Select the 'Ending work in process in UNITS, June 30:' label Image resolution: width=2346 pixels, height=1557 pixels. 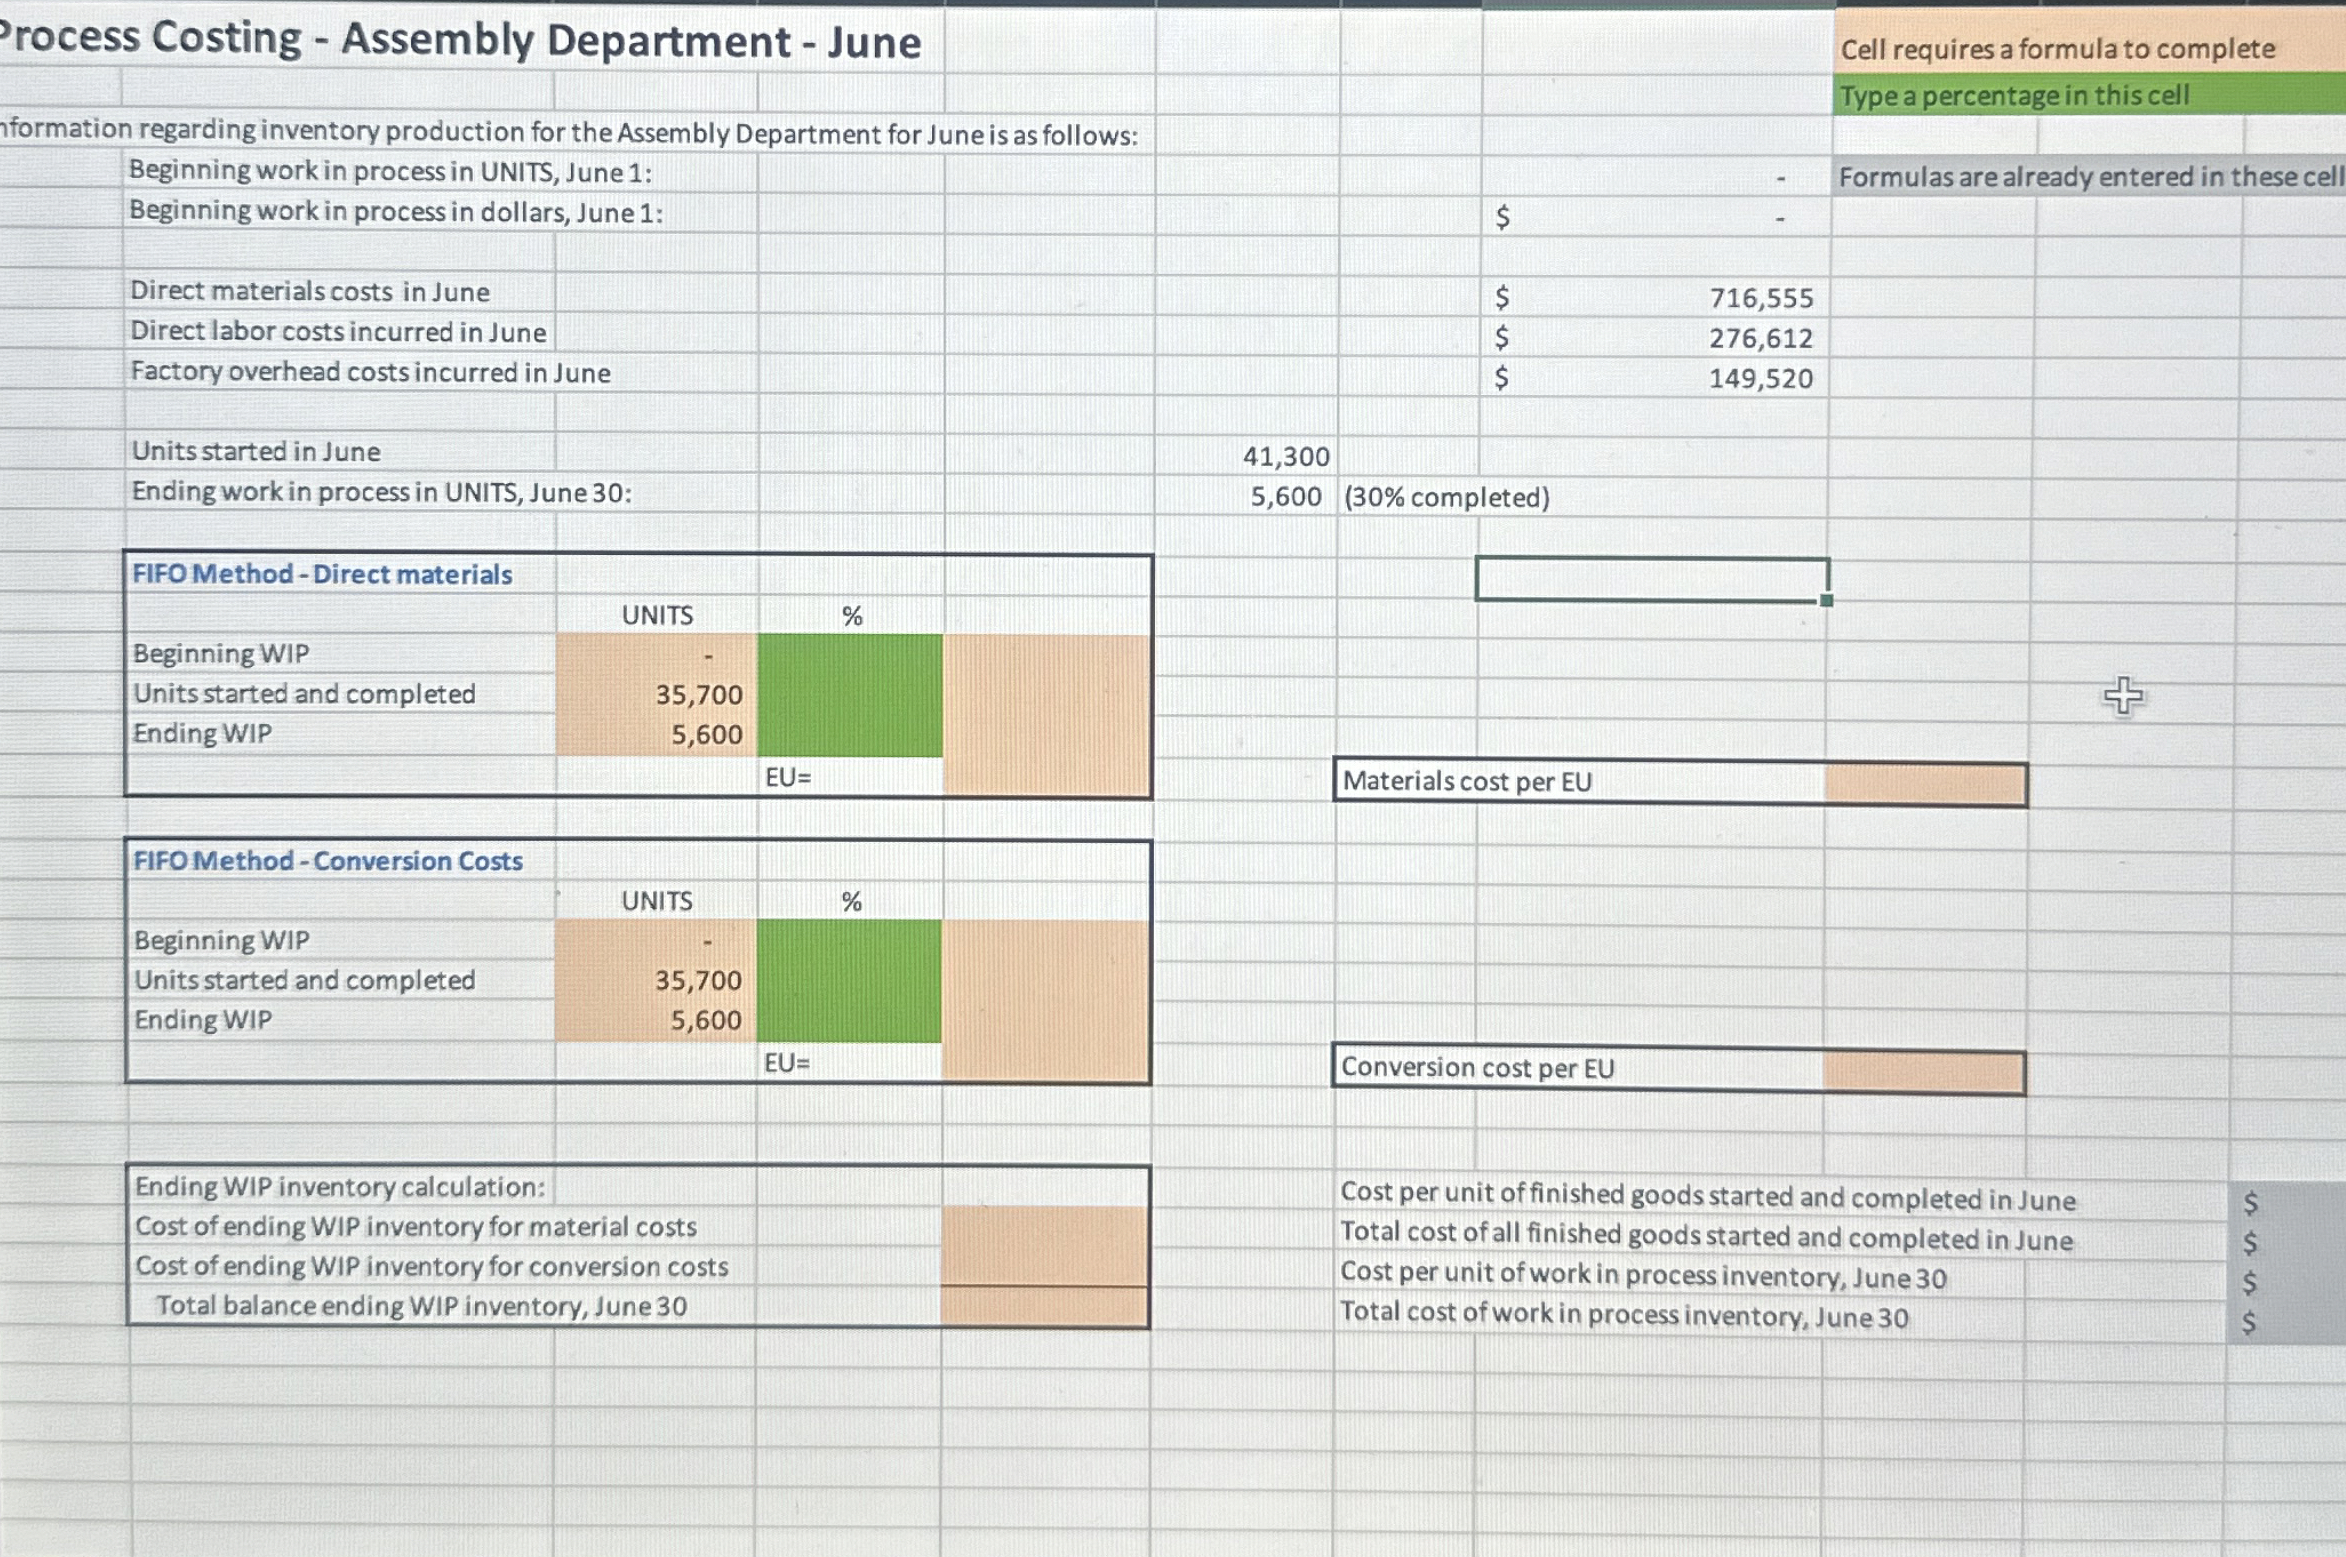click(382, 492)
